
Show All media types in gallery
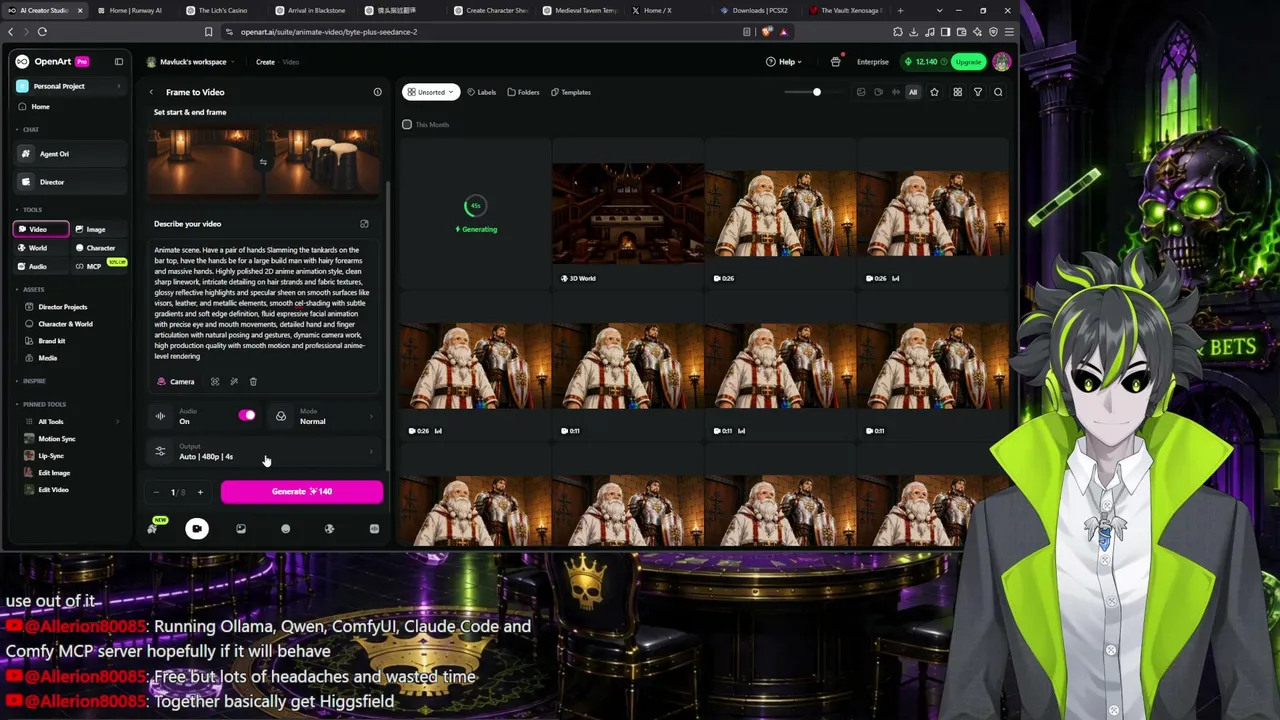(912, 92)
